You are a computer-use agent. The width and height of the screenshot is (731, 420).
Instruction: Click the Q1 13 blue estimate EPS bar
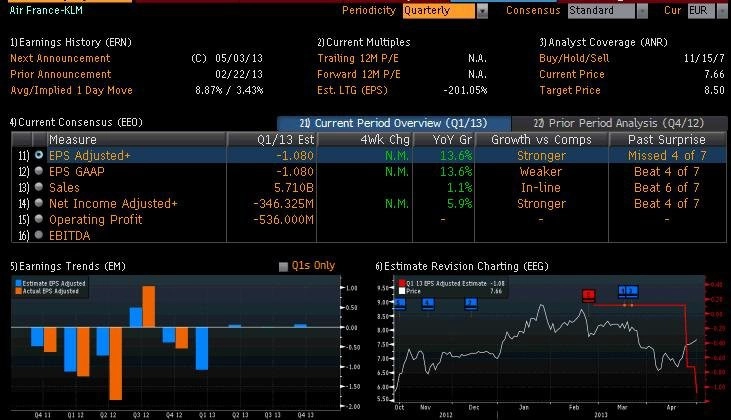tap(202, 349)
